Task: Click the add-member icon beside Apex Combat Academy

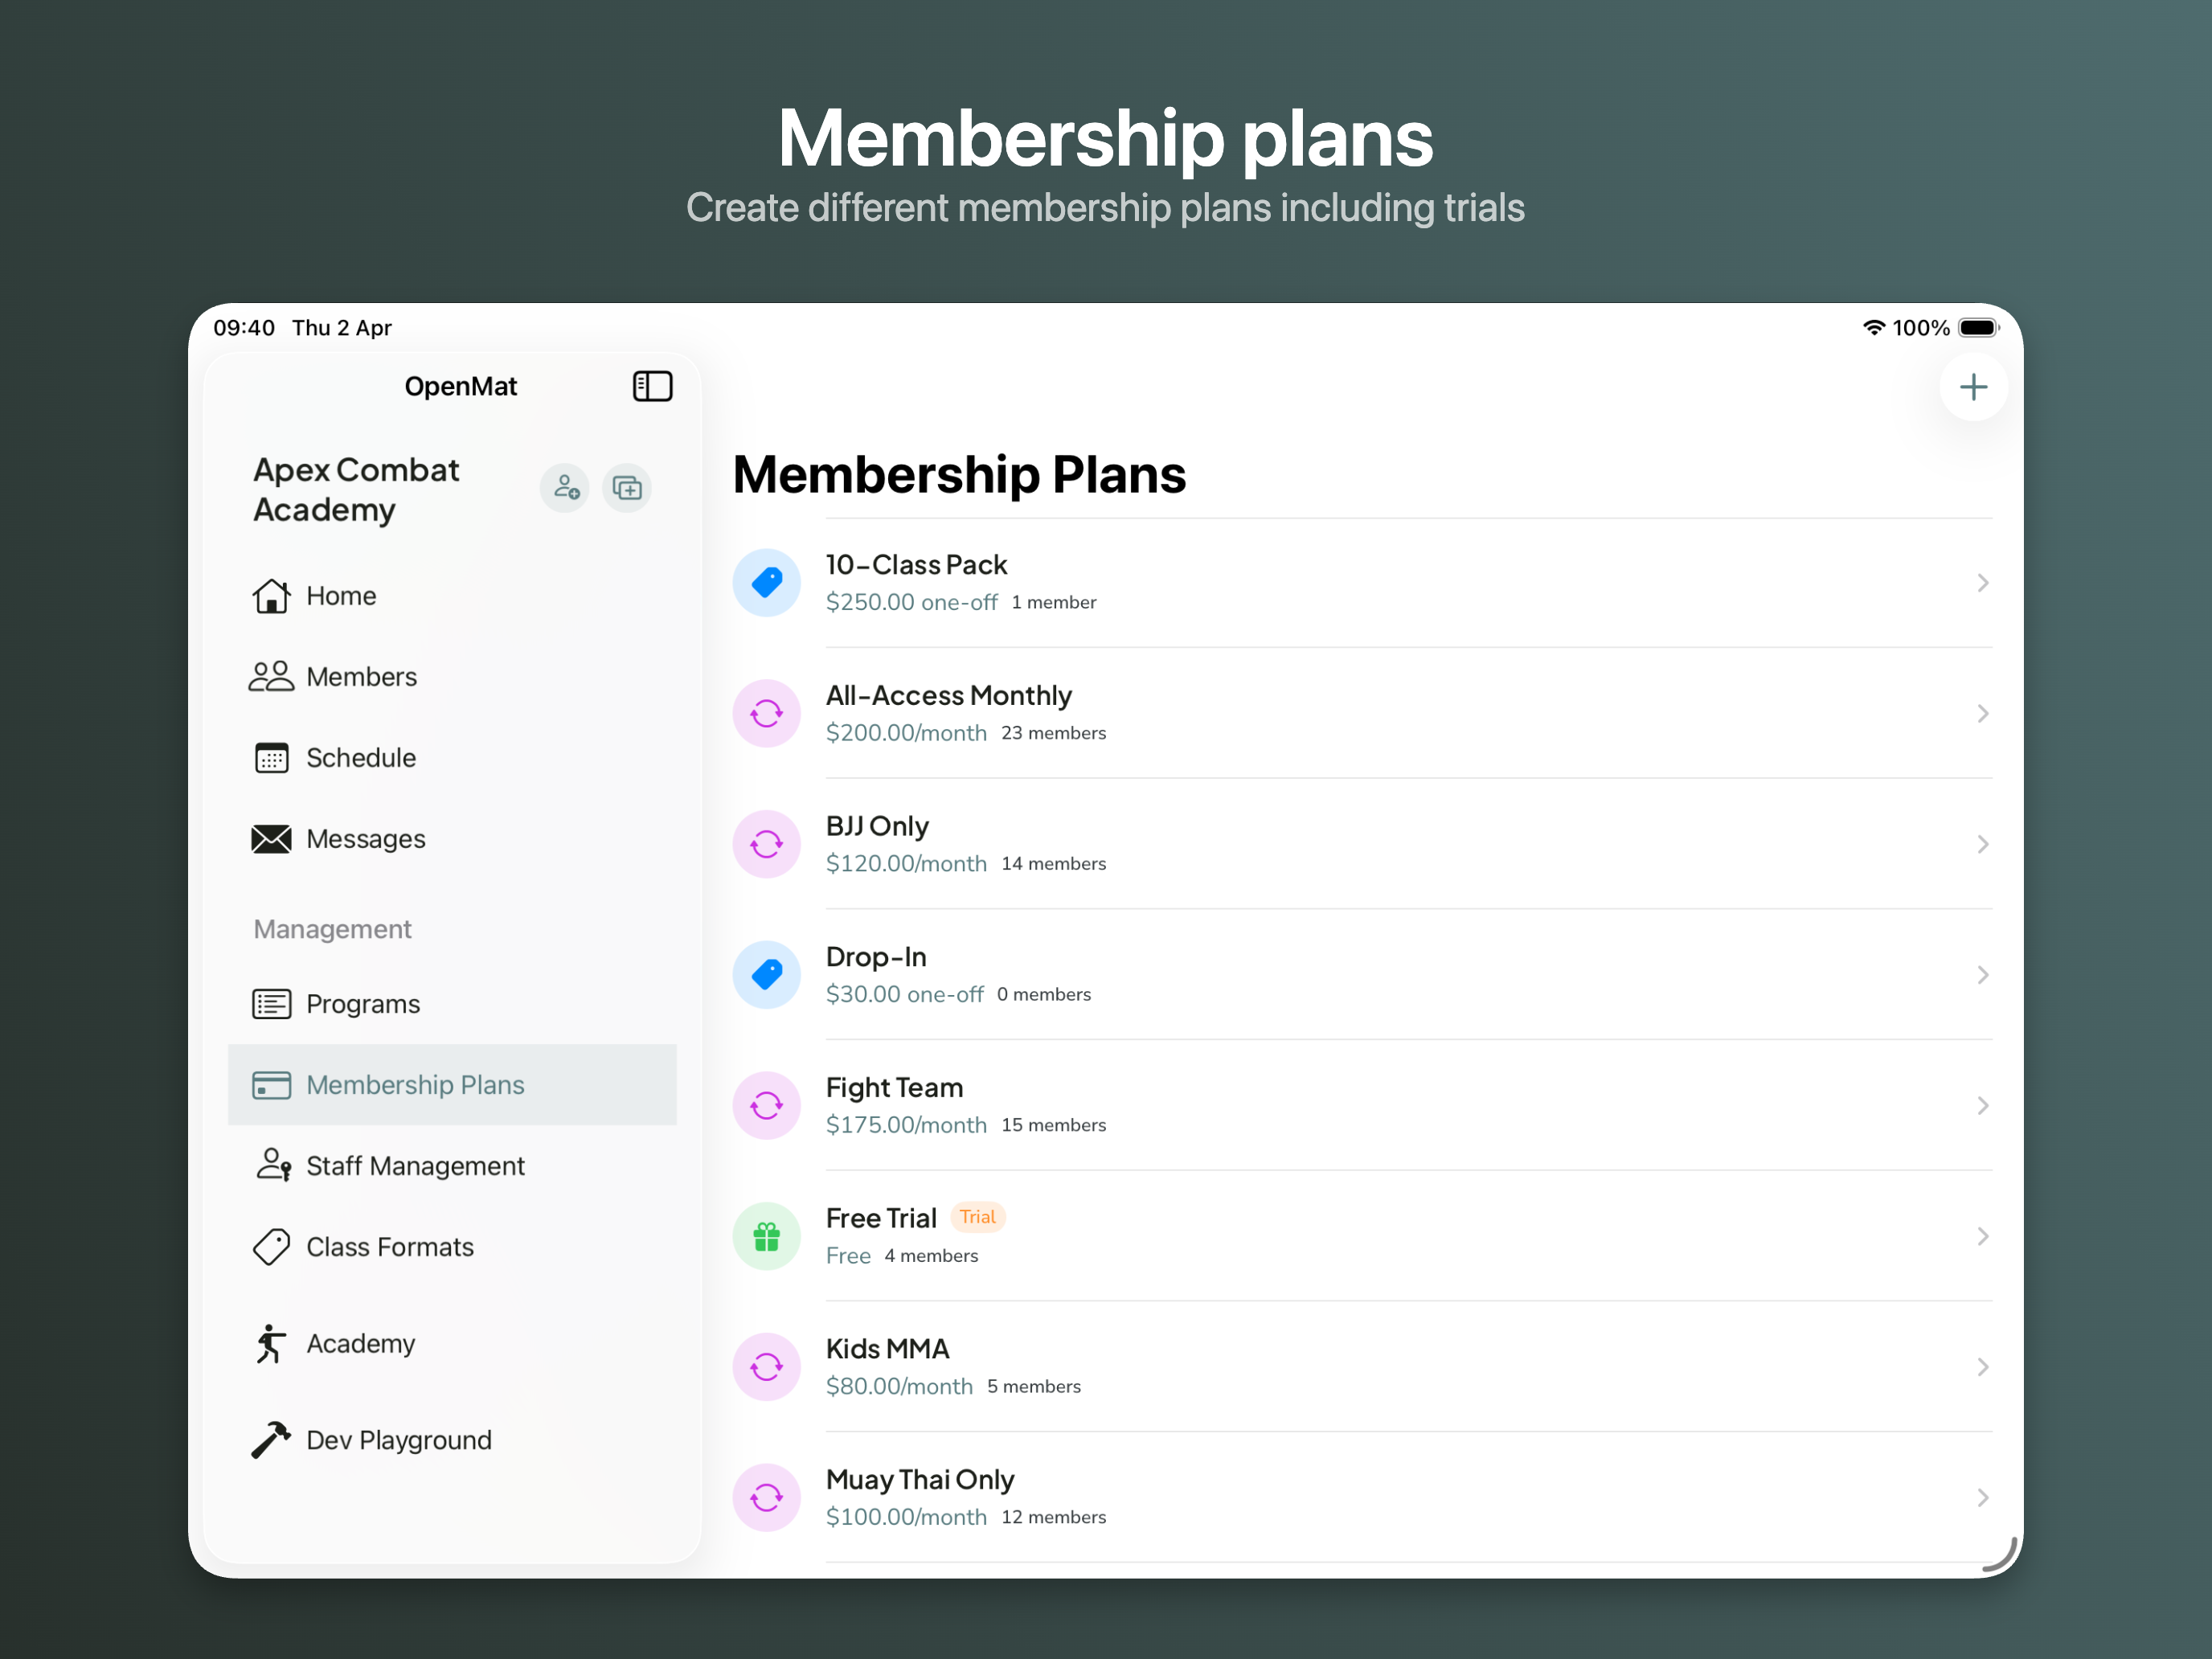Action: (x=564, y=488)
